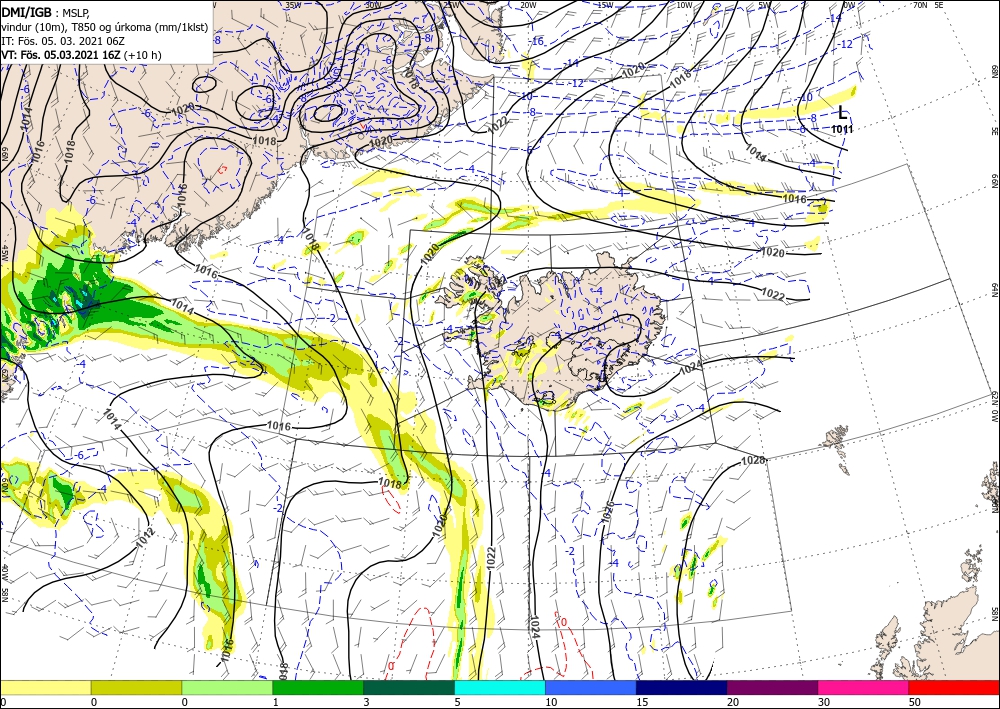Click the olive-yellow legend swatch

(x=136, y=687)
